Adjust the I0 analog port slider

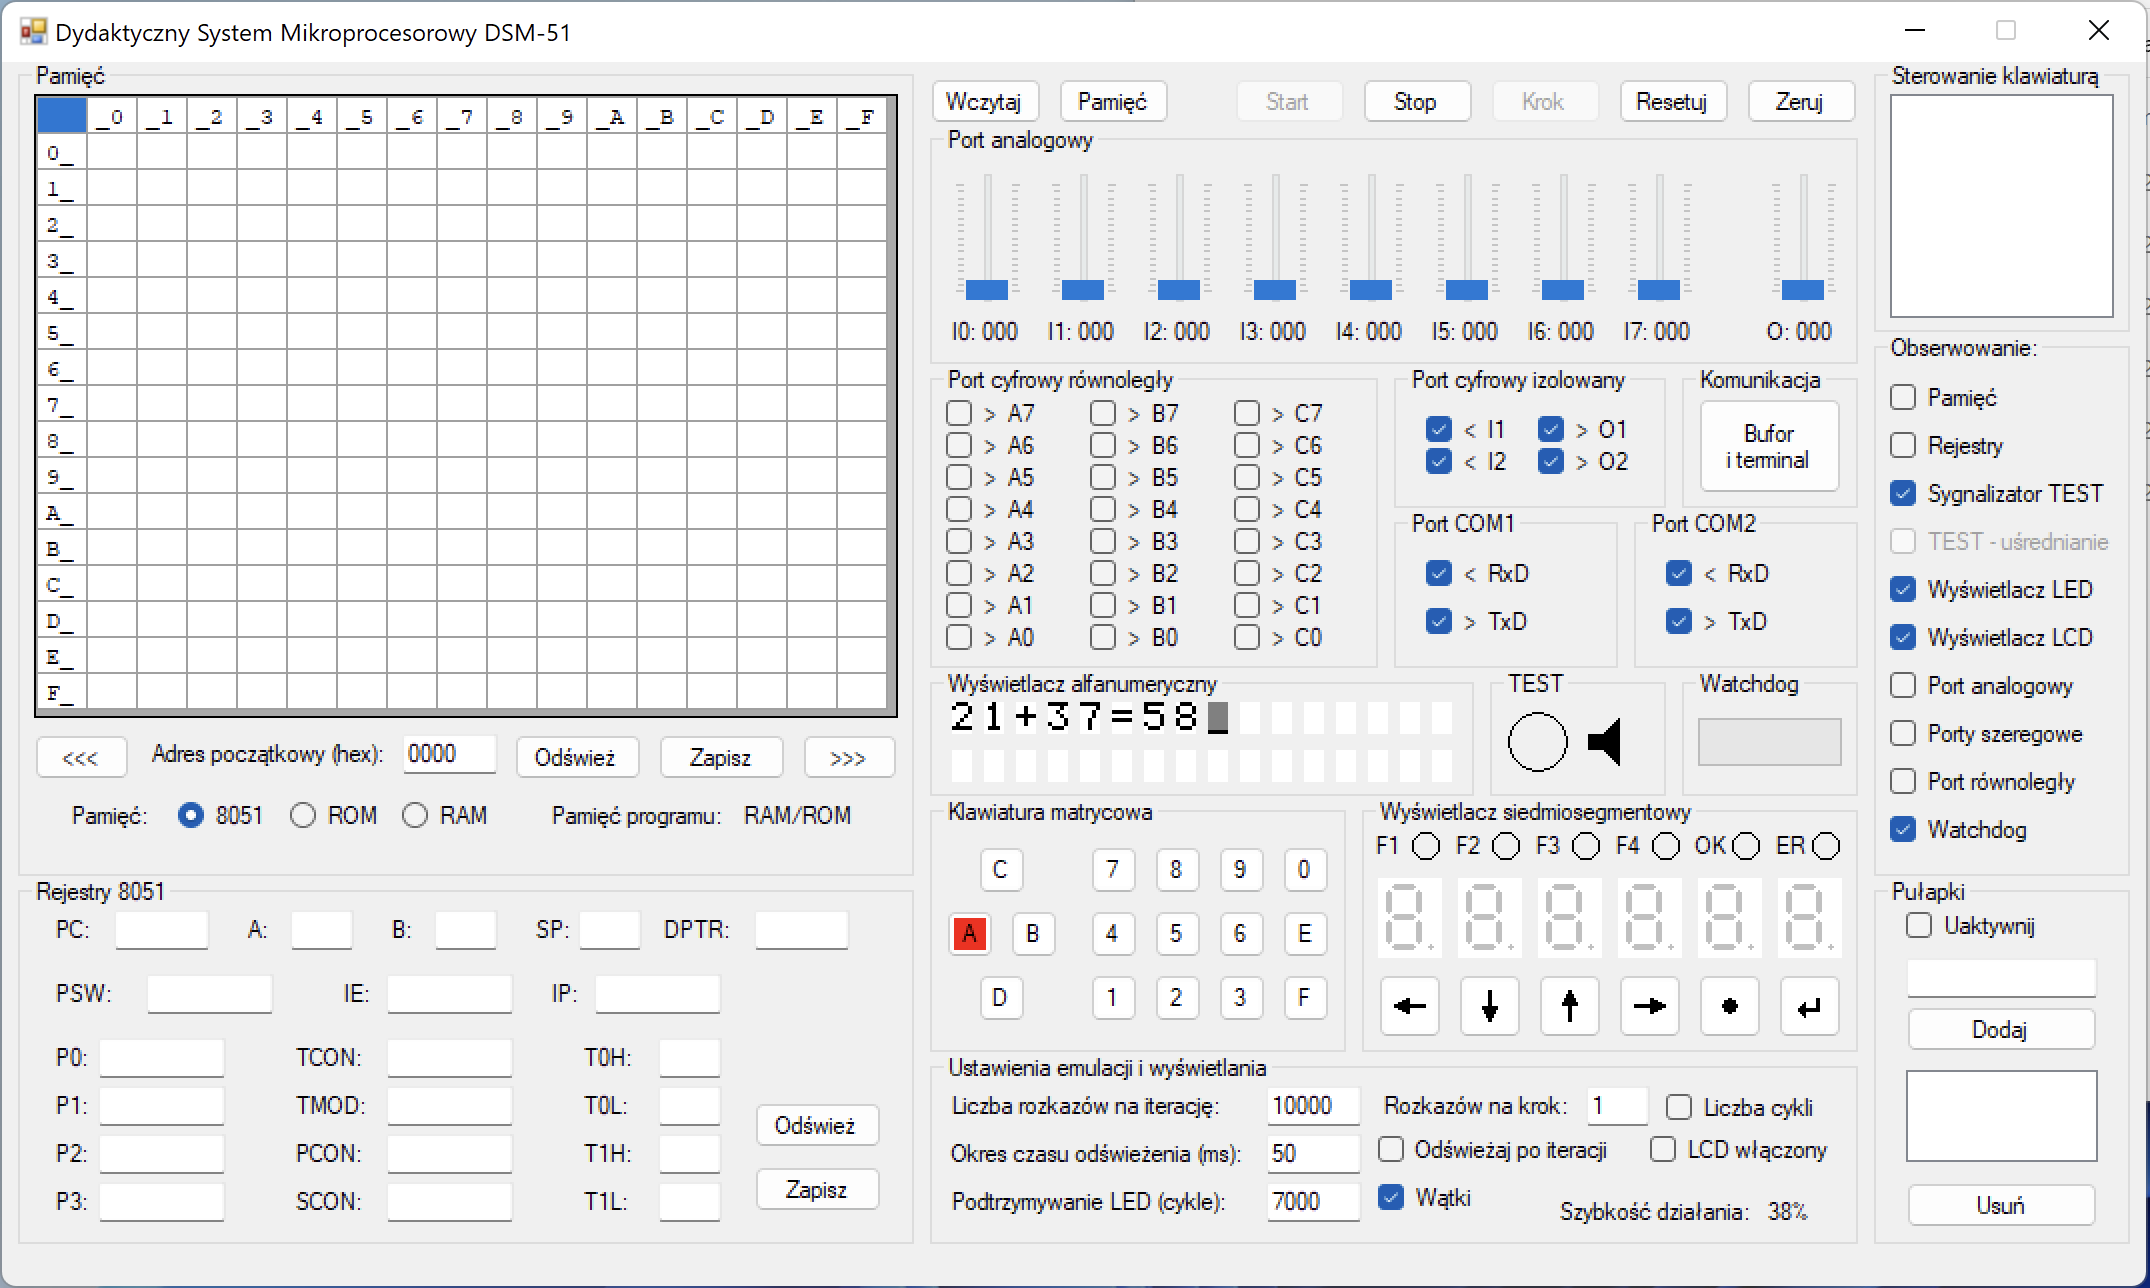986,291
